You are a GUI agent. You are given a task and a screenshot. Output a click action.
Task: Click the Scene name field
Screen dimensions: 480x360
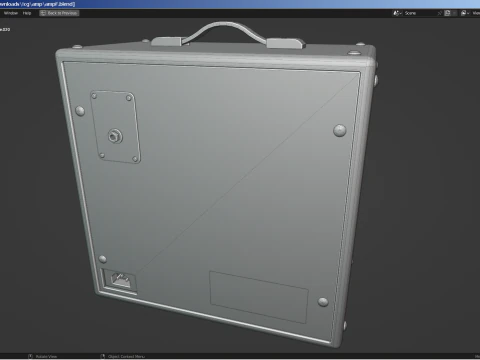coord(419,13)
